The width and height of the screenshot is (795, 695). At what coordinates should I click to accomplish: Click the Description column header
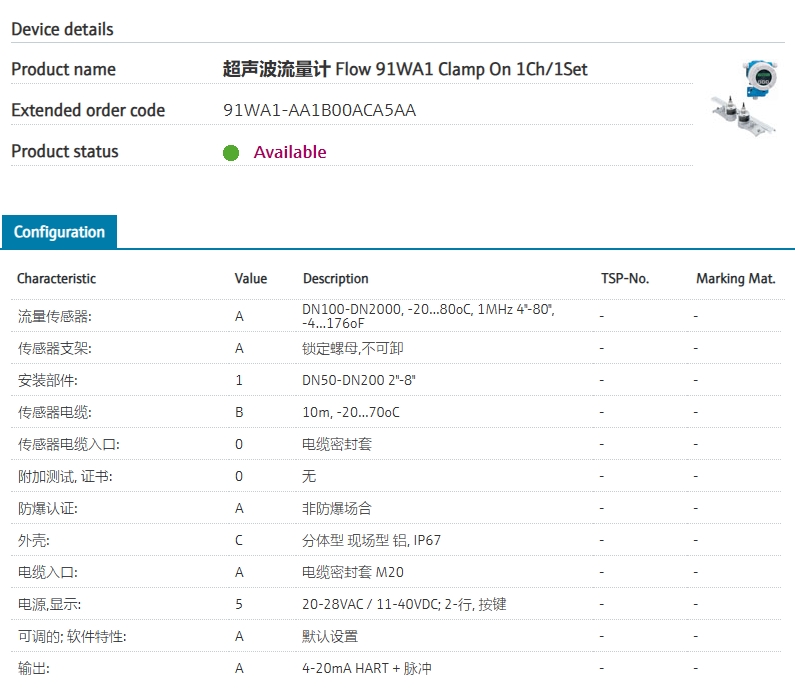[x=335, y=279]
